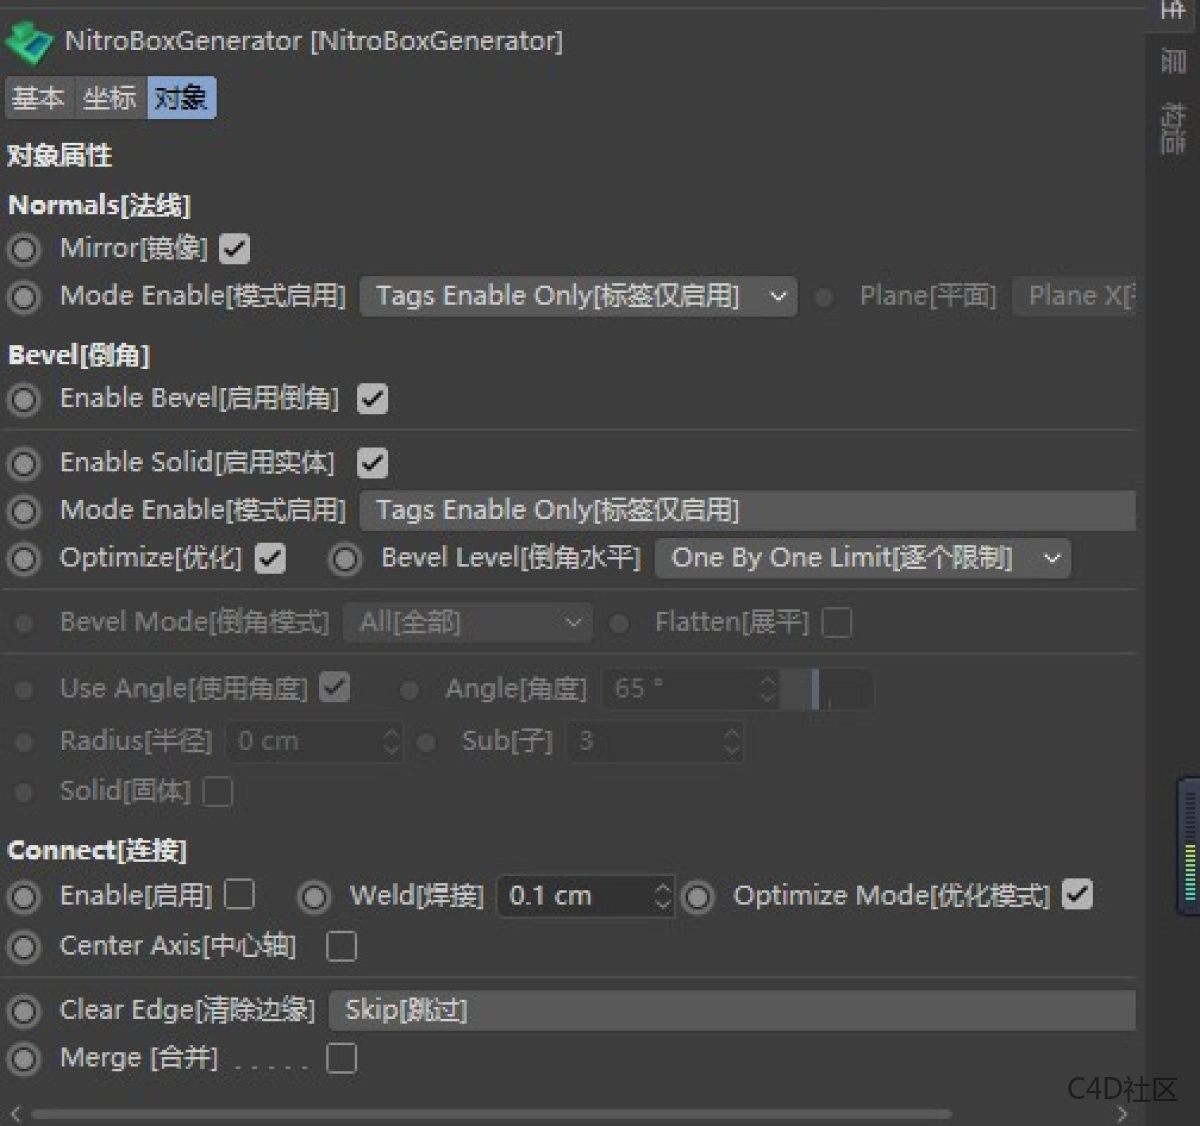The width and height of the screenshot is (1200, 1126).
Task: Click the Bevel[倒角] section heading
Action: pyautogui.click(x=79, y=355)
